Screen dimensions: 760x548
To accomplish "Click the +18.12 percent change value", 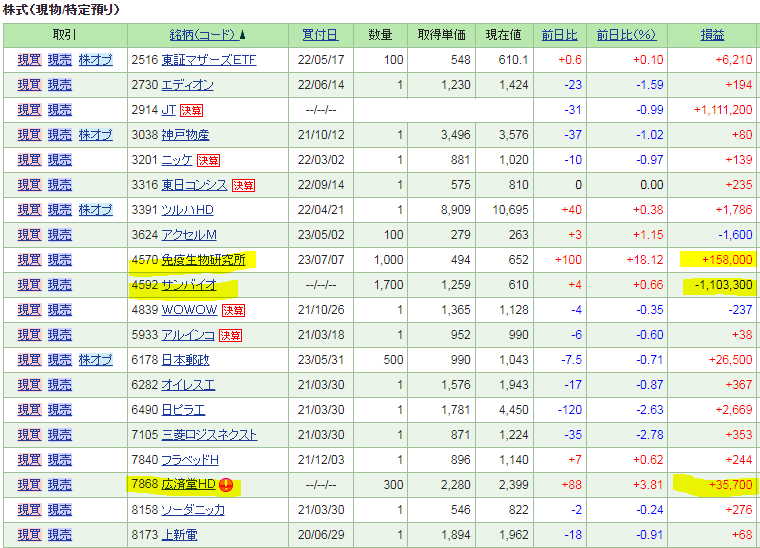I will coord(645,260).
